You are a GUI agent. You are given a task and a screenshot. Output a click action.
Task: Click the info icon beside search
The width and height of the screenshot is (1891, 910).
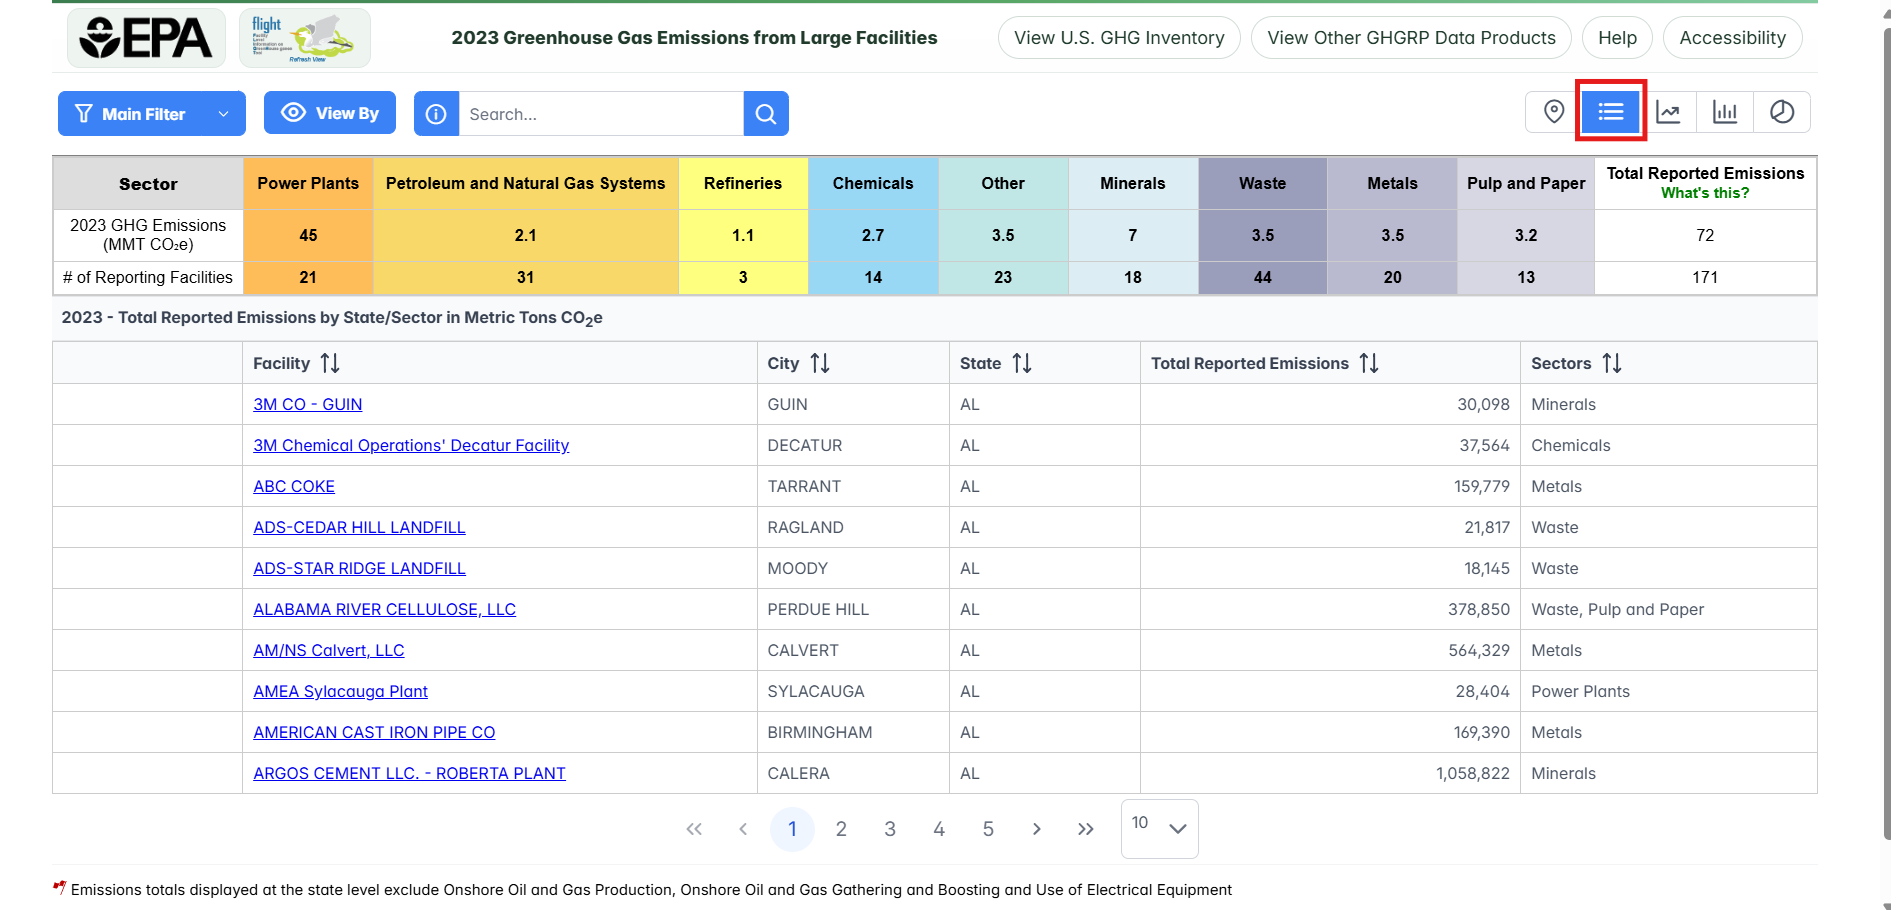tap(436, 114)
